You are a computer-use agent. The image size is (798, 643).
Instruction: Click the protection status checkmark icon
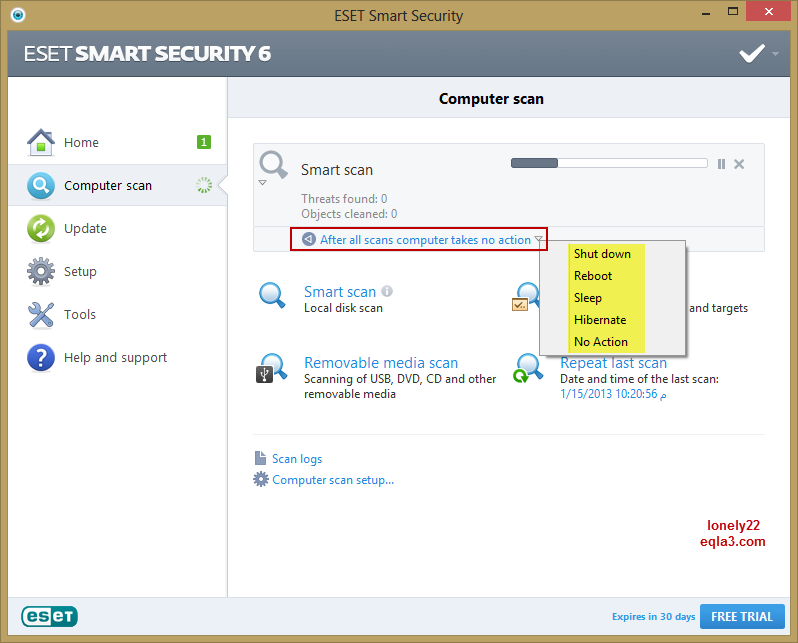click(752, 53)
